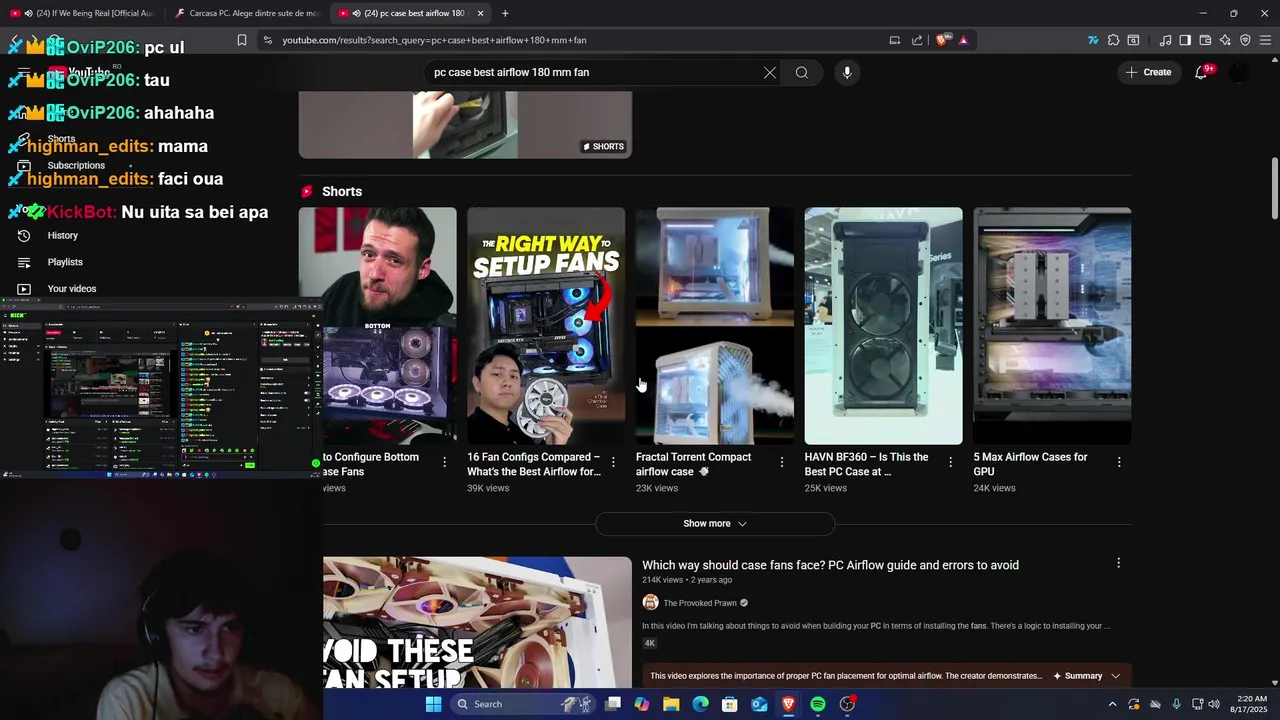Close the 'pc case best airflow' tab
Screen dimensions: 1280x720
(481, 13)
